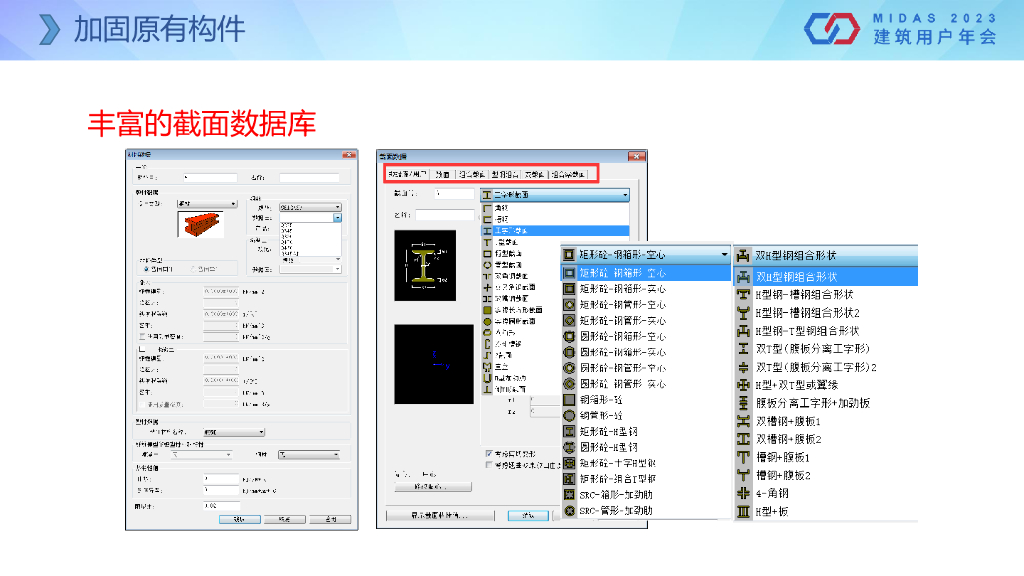Viewport: 1024px width, 576px height.
Task: Switch to the 组合截面库 tab
Action: point(567,174)
